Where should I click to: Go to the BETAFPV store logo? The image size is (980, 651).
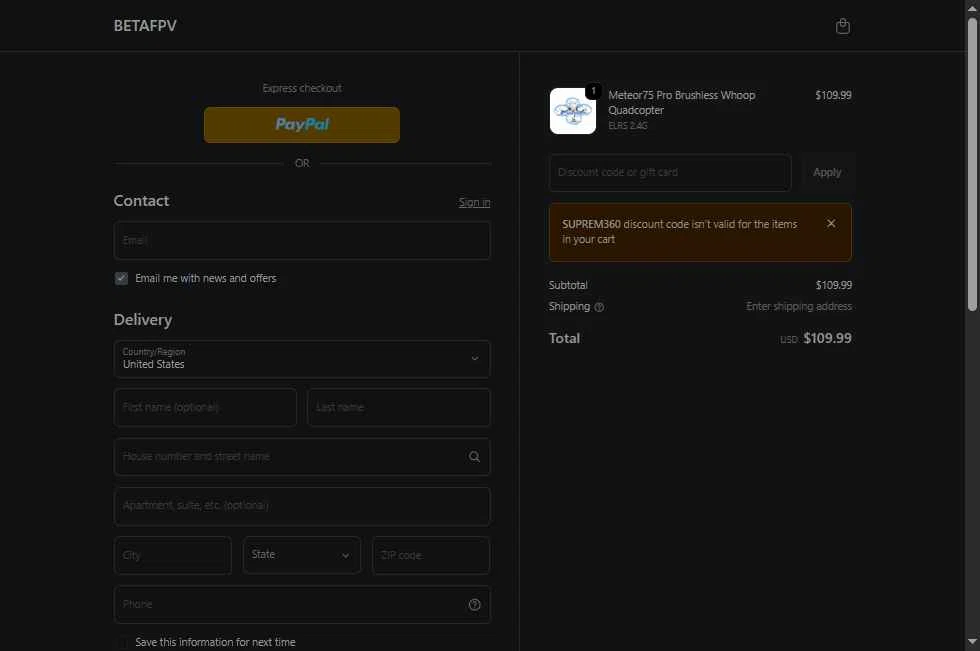(145, 26)
